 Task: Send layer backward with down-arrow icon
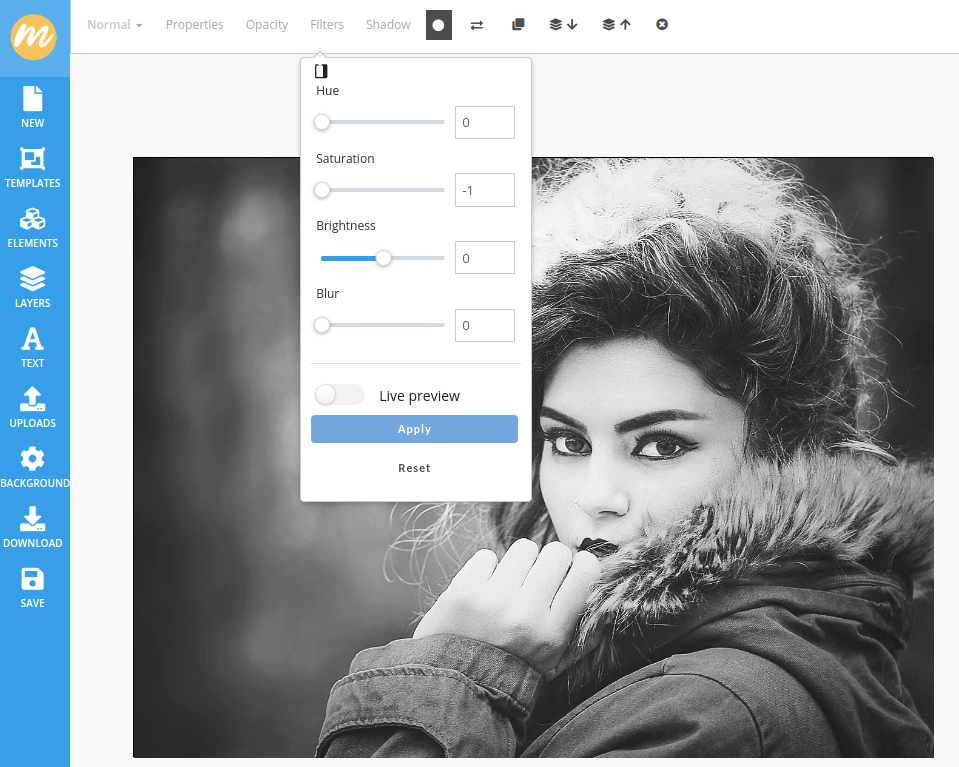tap(563, 24)
